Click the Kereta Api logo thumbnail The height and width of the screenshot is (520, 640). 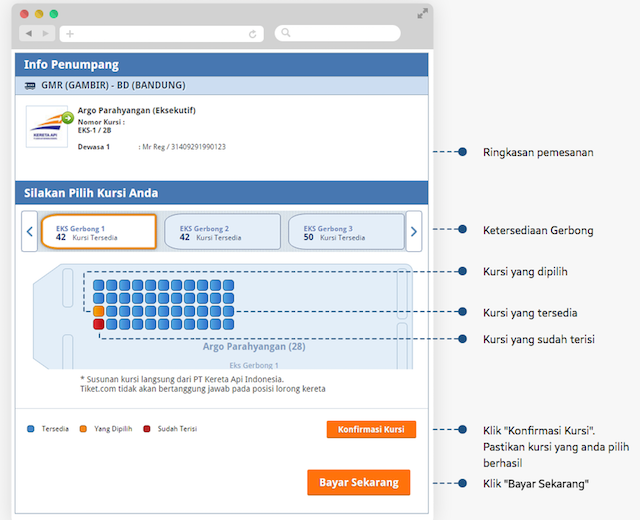click(x=47, y=127)
